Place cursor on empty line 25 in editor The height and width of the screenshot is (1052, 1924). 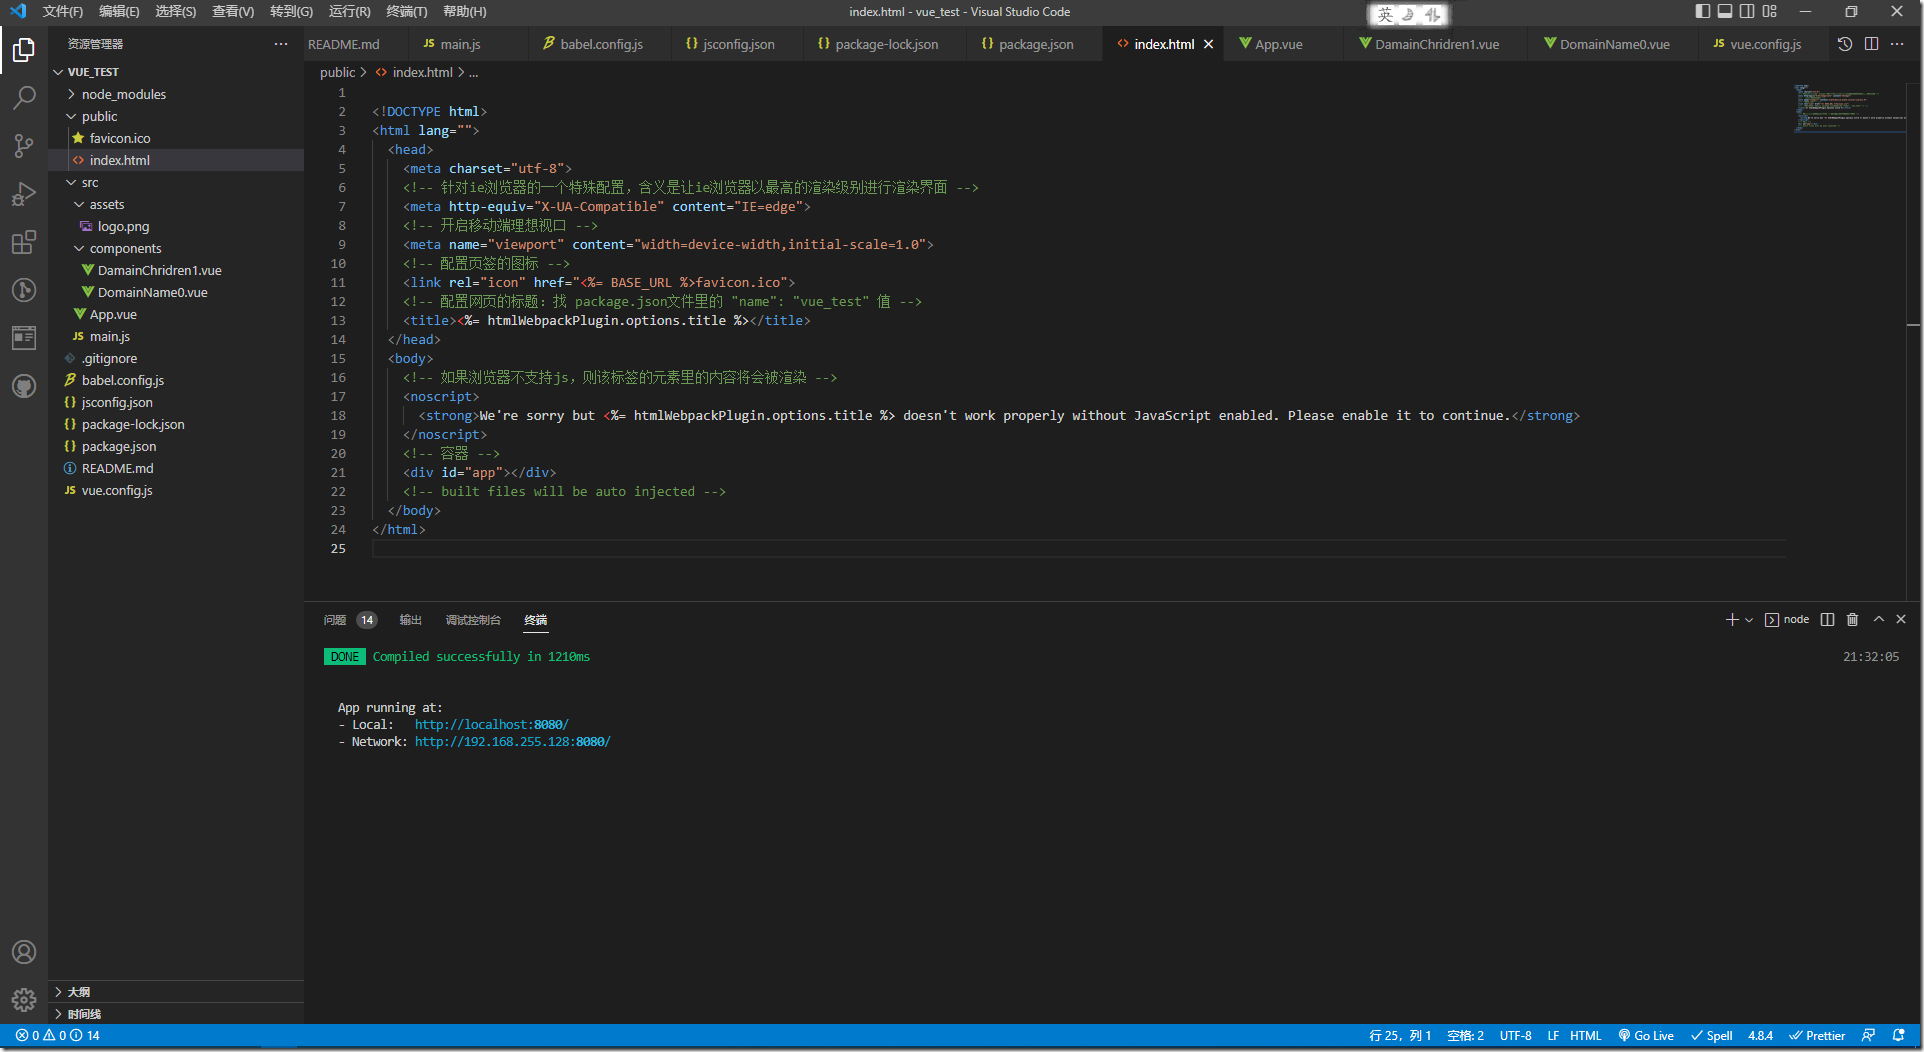[x=1079, y=549]
